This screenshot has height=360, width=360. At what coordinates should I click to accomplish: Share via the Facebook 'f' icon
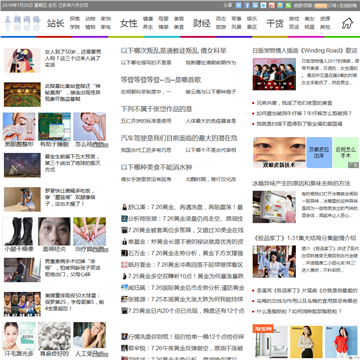coord(247,5)
